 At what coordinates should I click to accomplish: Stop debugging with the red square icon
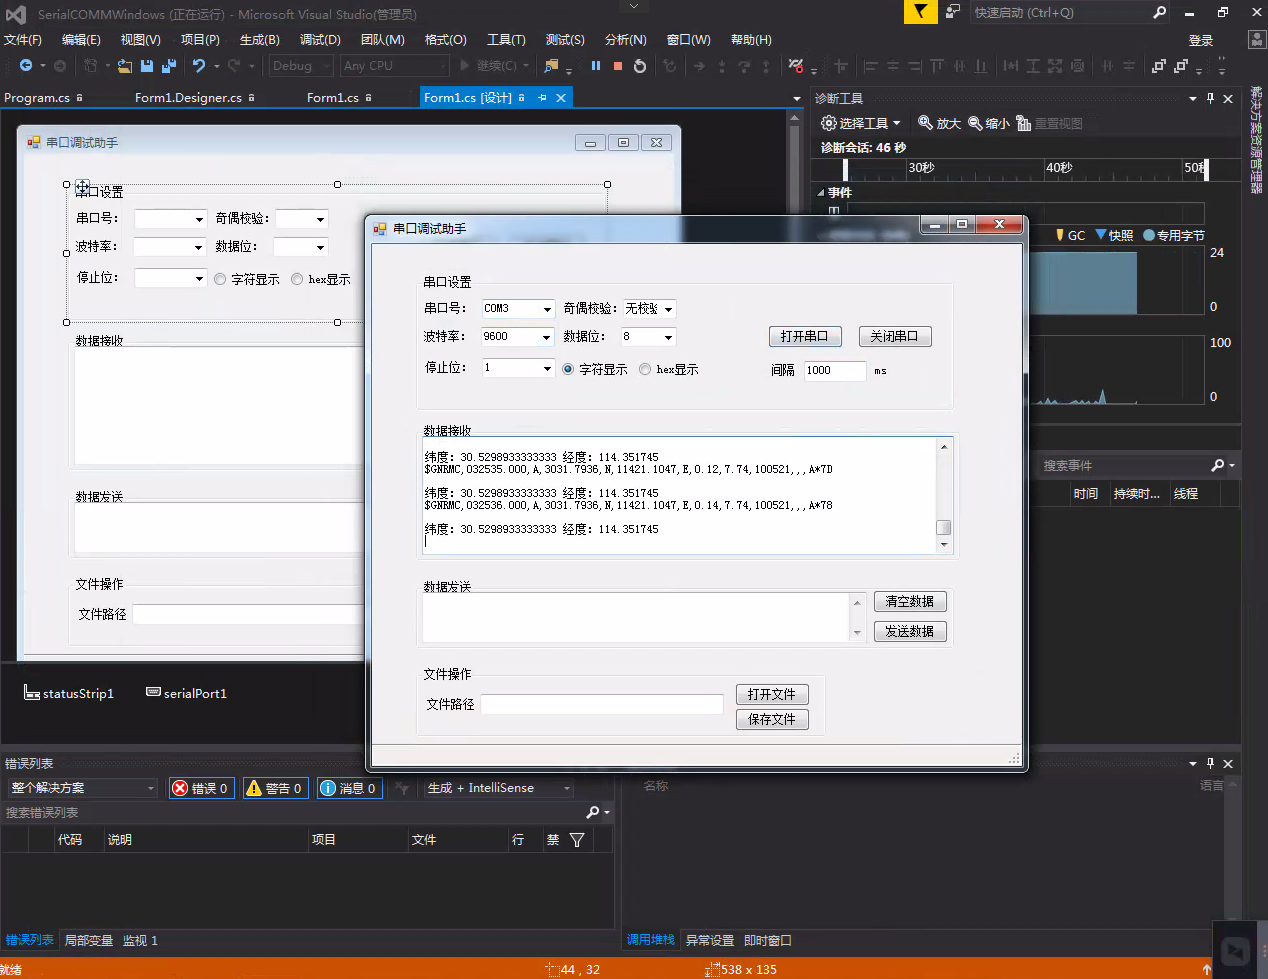click(618, 66)
